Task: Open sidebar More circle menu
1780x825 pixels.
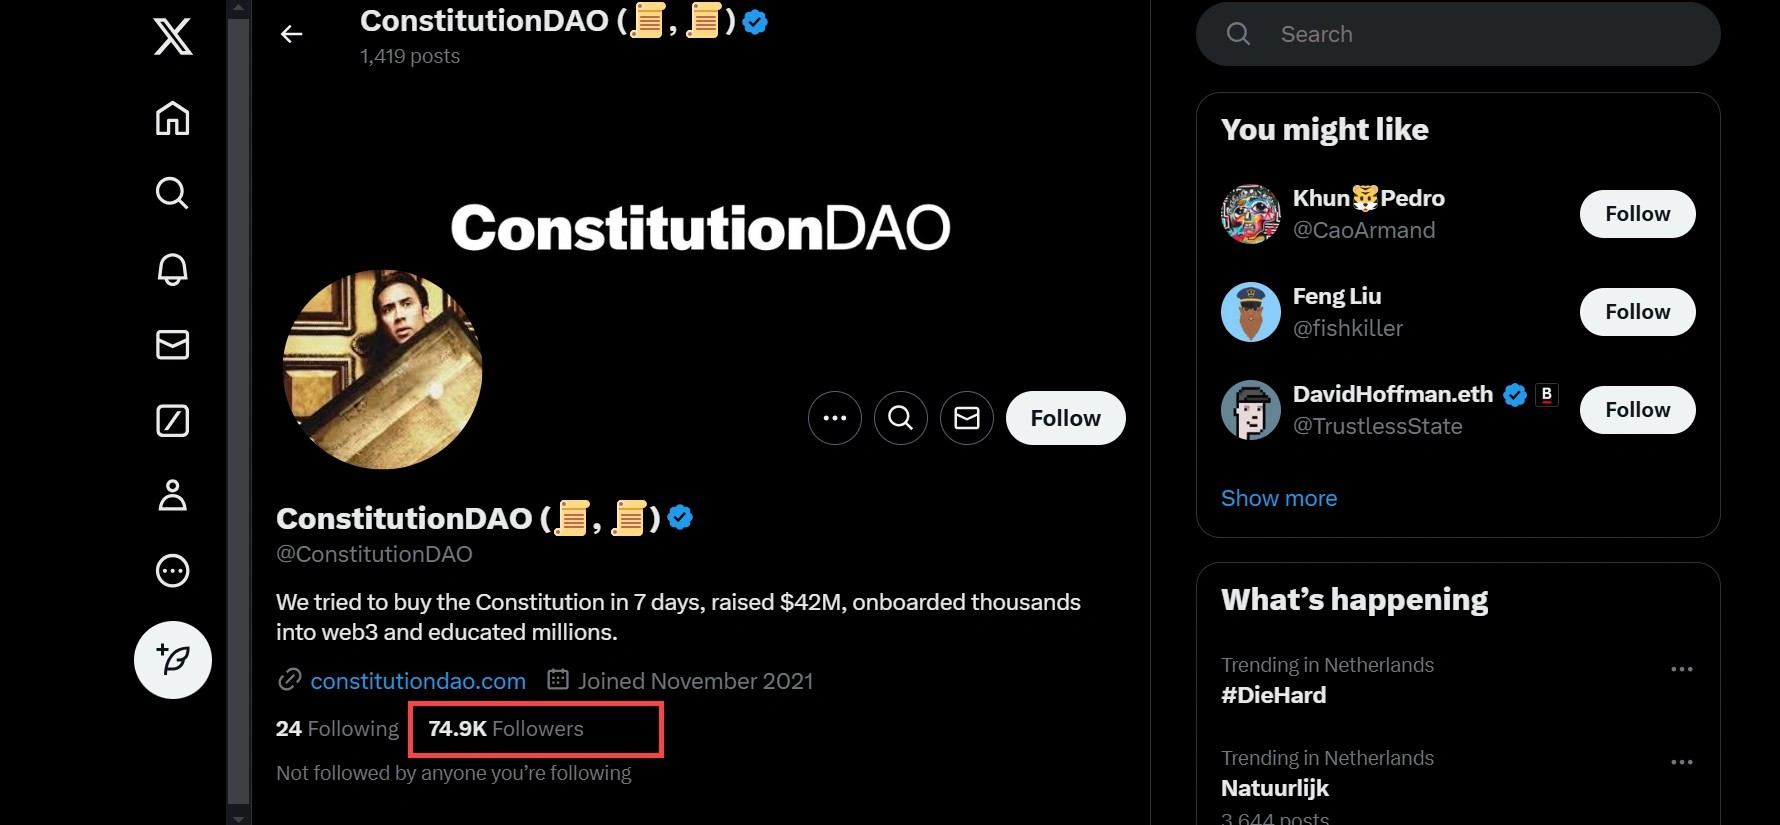Action: tap(173, 571)
